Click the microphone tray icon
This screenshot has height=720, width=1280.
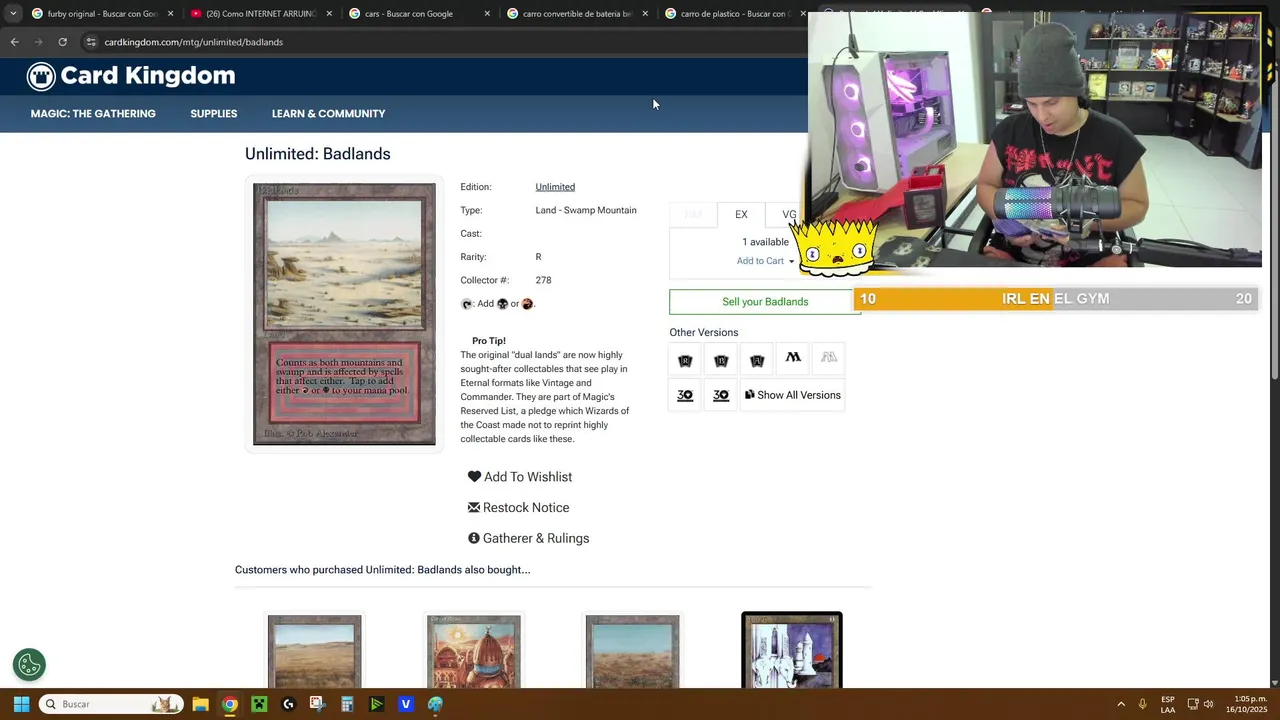[1142, 704]
